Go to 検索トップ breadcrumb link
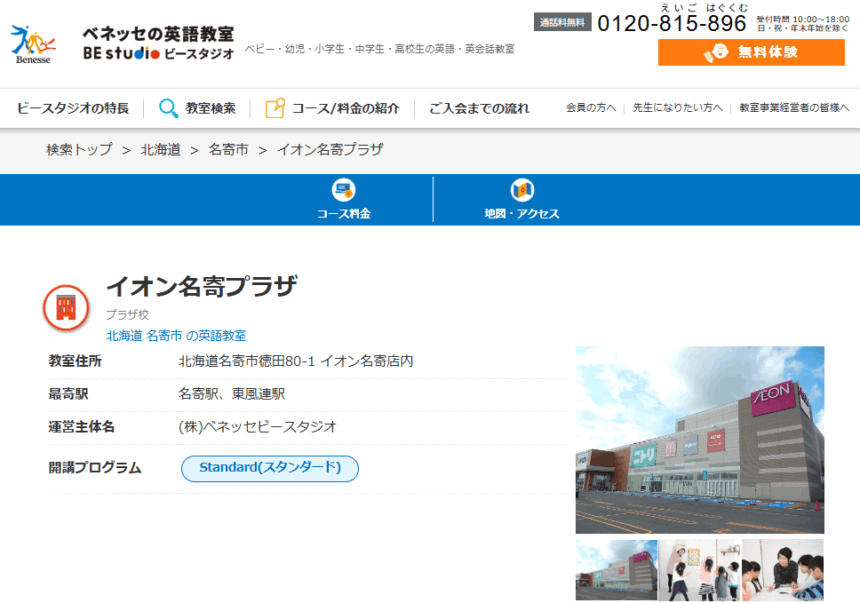The width and height of the screenshot is (860, 603). (80, 149)
